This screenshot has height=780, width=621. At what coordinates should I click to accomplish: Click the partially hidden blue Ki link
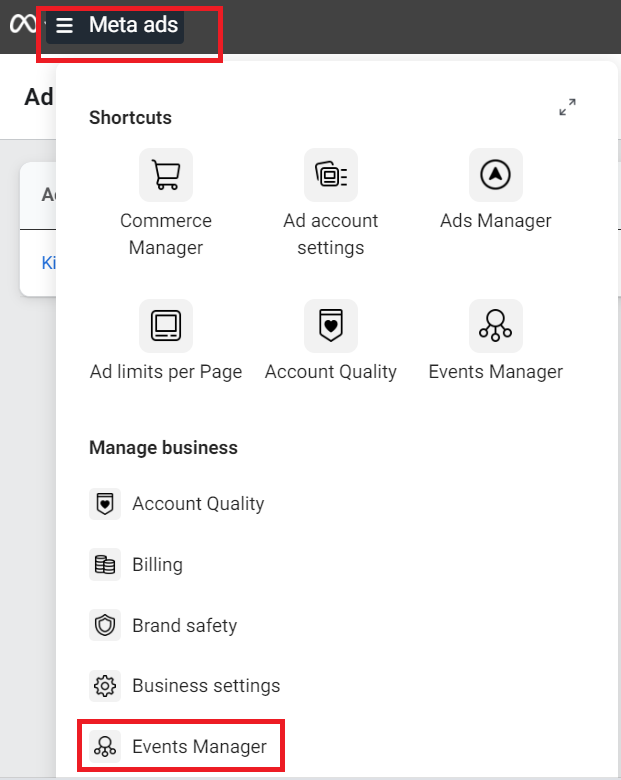49,263
